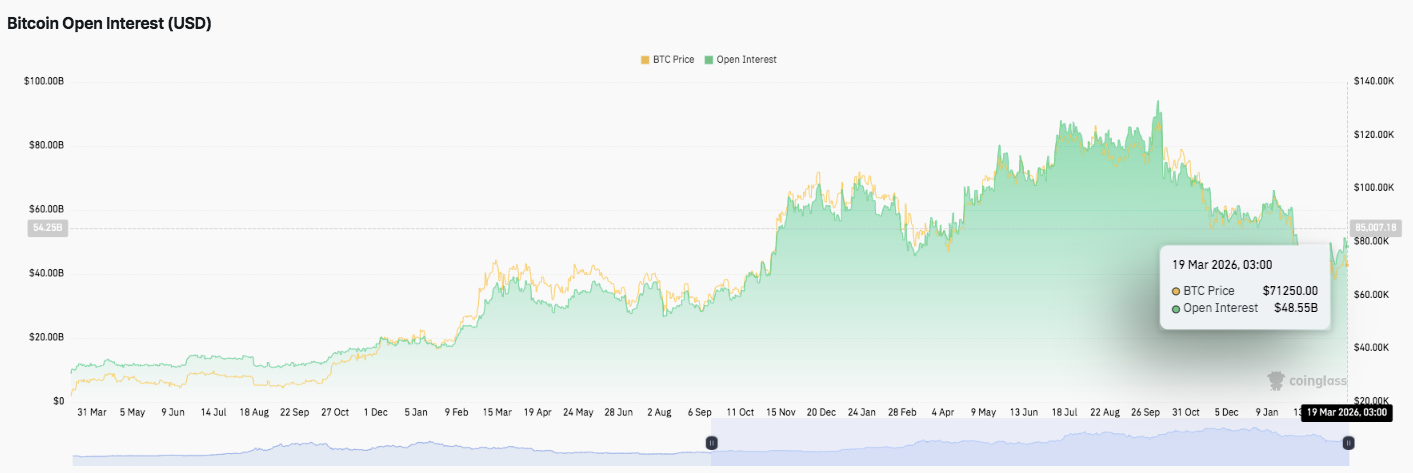Select the 15 Nov x-axis date label
The width and height of the screenshot is (1413, 473).
pyautogui.click(x=779, y=412)
